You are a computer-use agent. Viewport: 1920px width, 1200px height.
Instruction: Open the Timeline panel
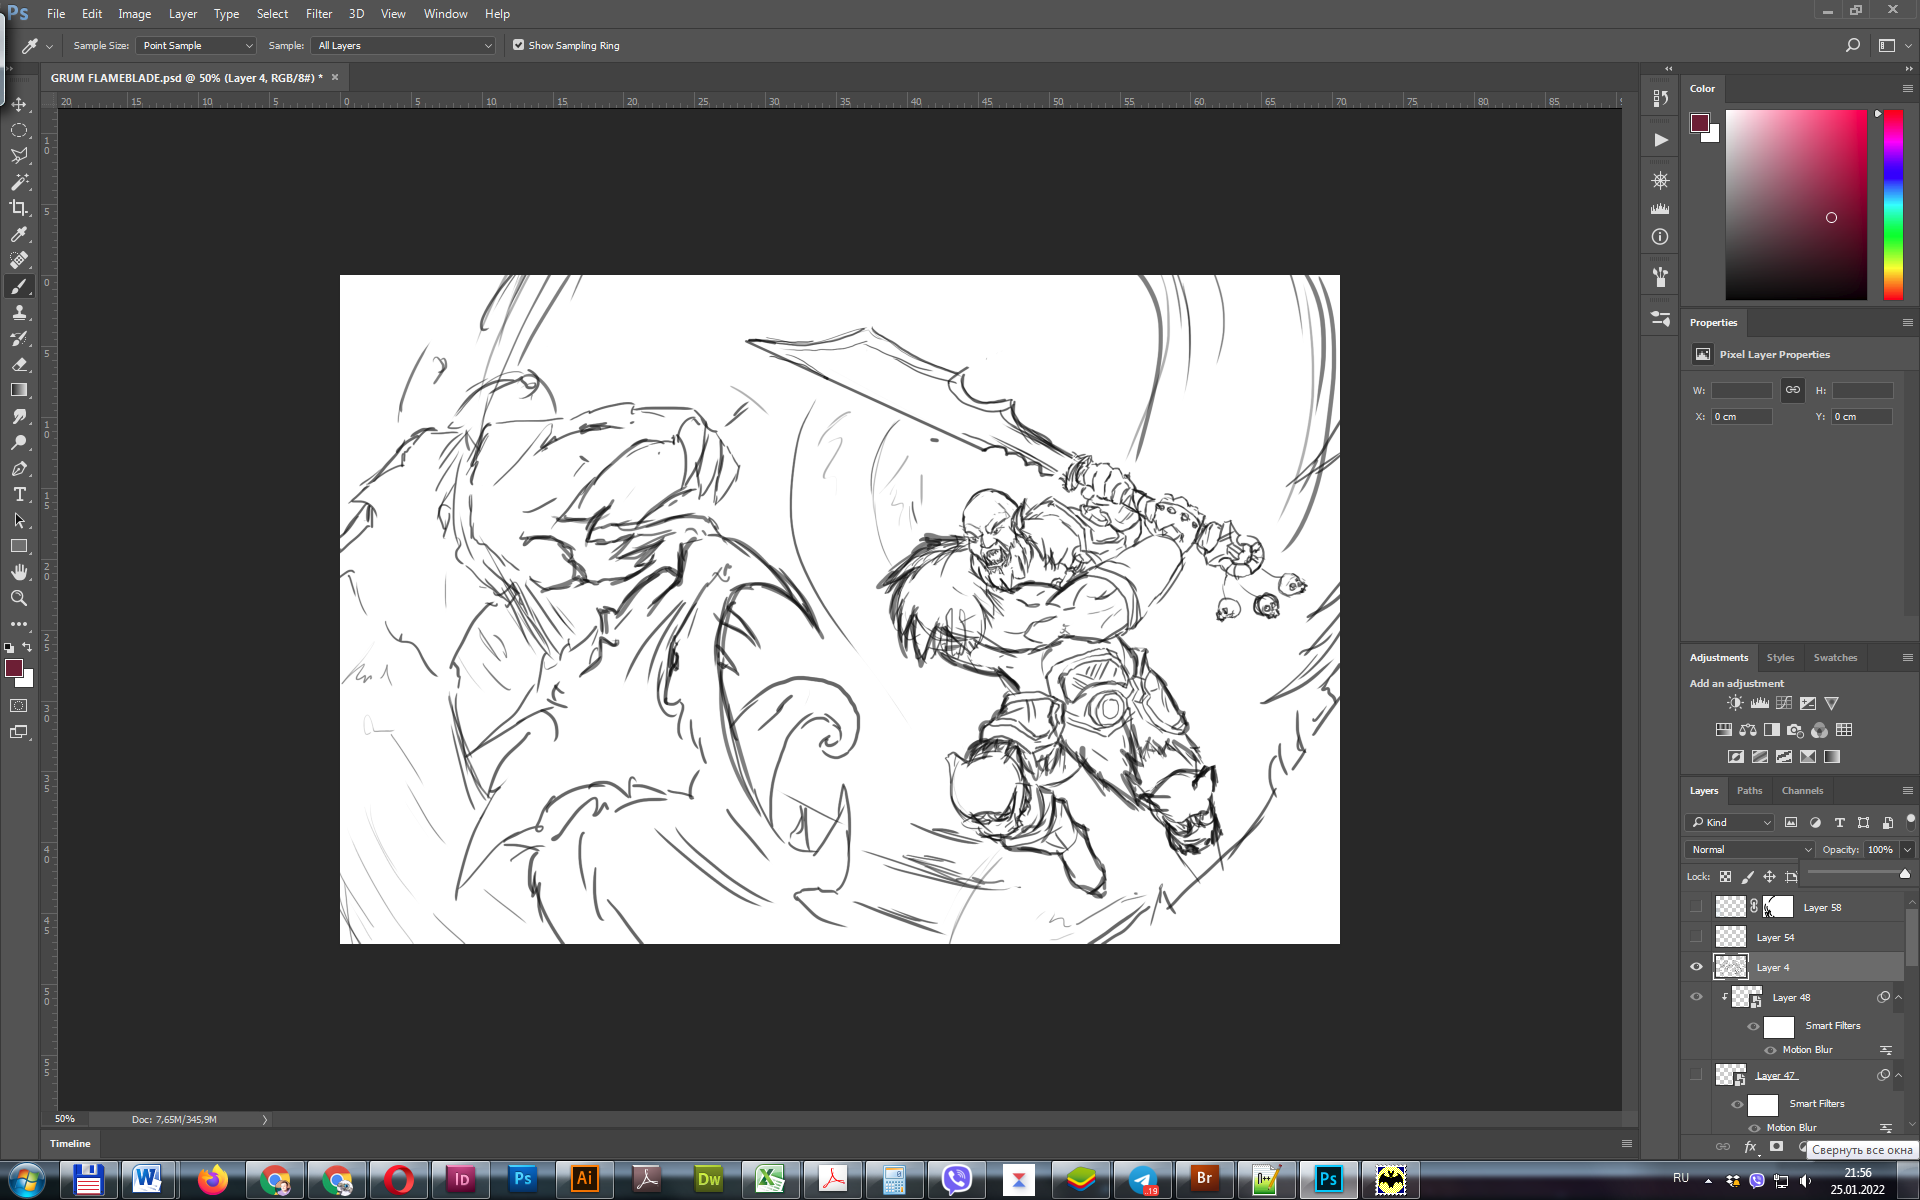(x=70, y=1143)
